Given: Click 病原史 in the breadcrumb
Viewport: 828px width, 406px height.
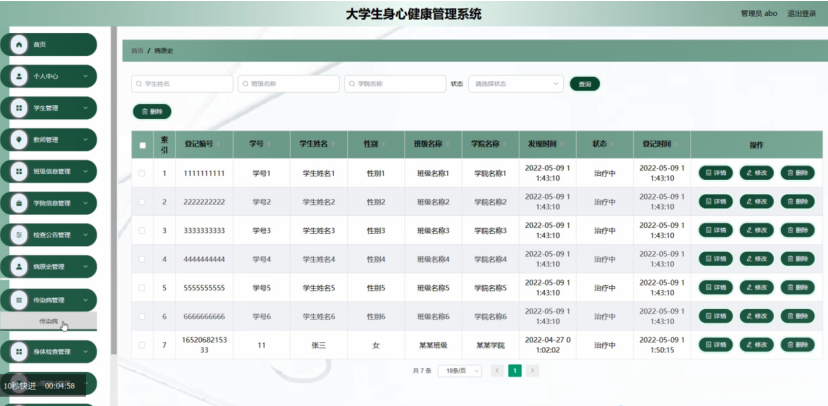Looking at the screenshot, I should click(164, 51).
